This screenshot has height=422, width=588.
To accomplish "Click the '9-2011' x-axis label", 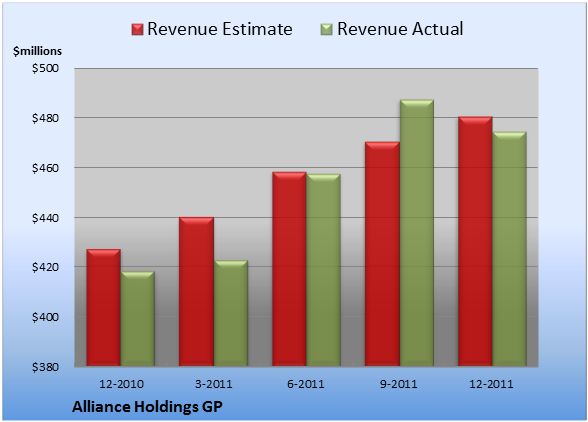I will tap(399, 384).
